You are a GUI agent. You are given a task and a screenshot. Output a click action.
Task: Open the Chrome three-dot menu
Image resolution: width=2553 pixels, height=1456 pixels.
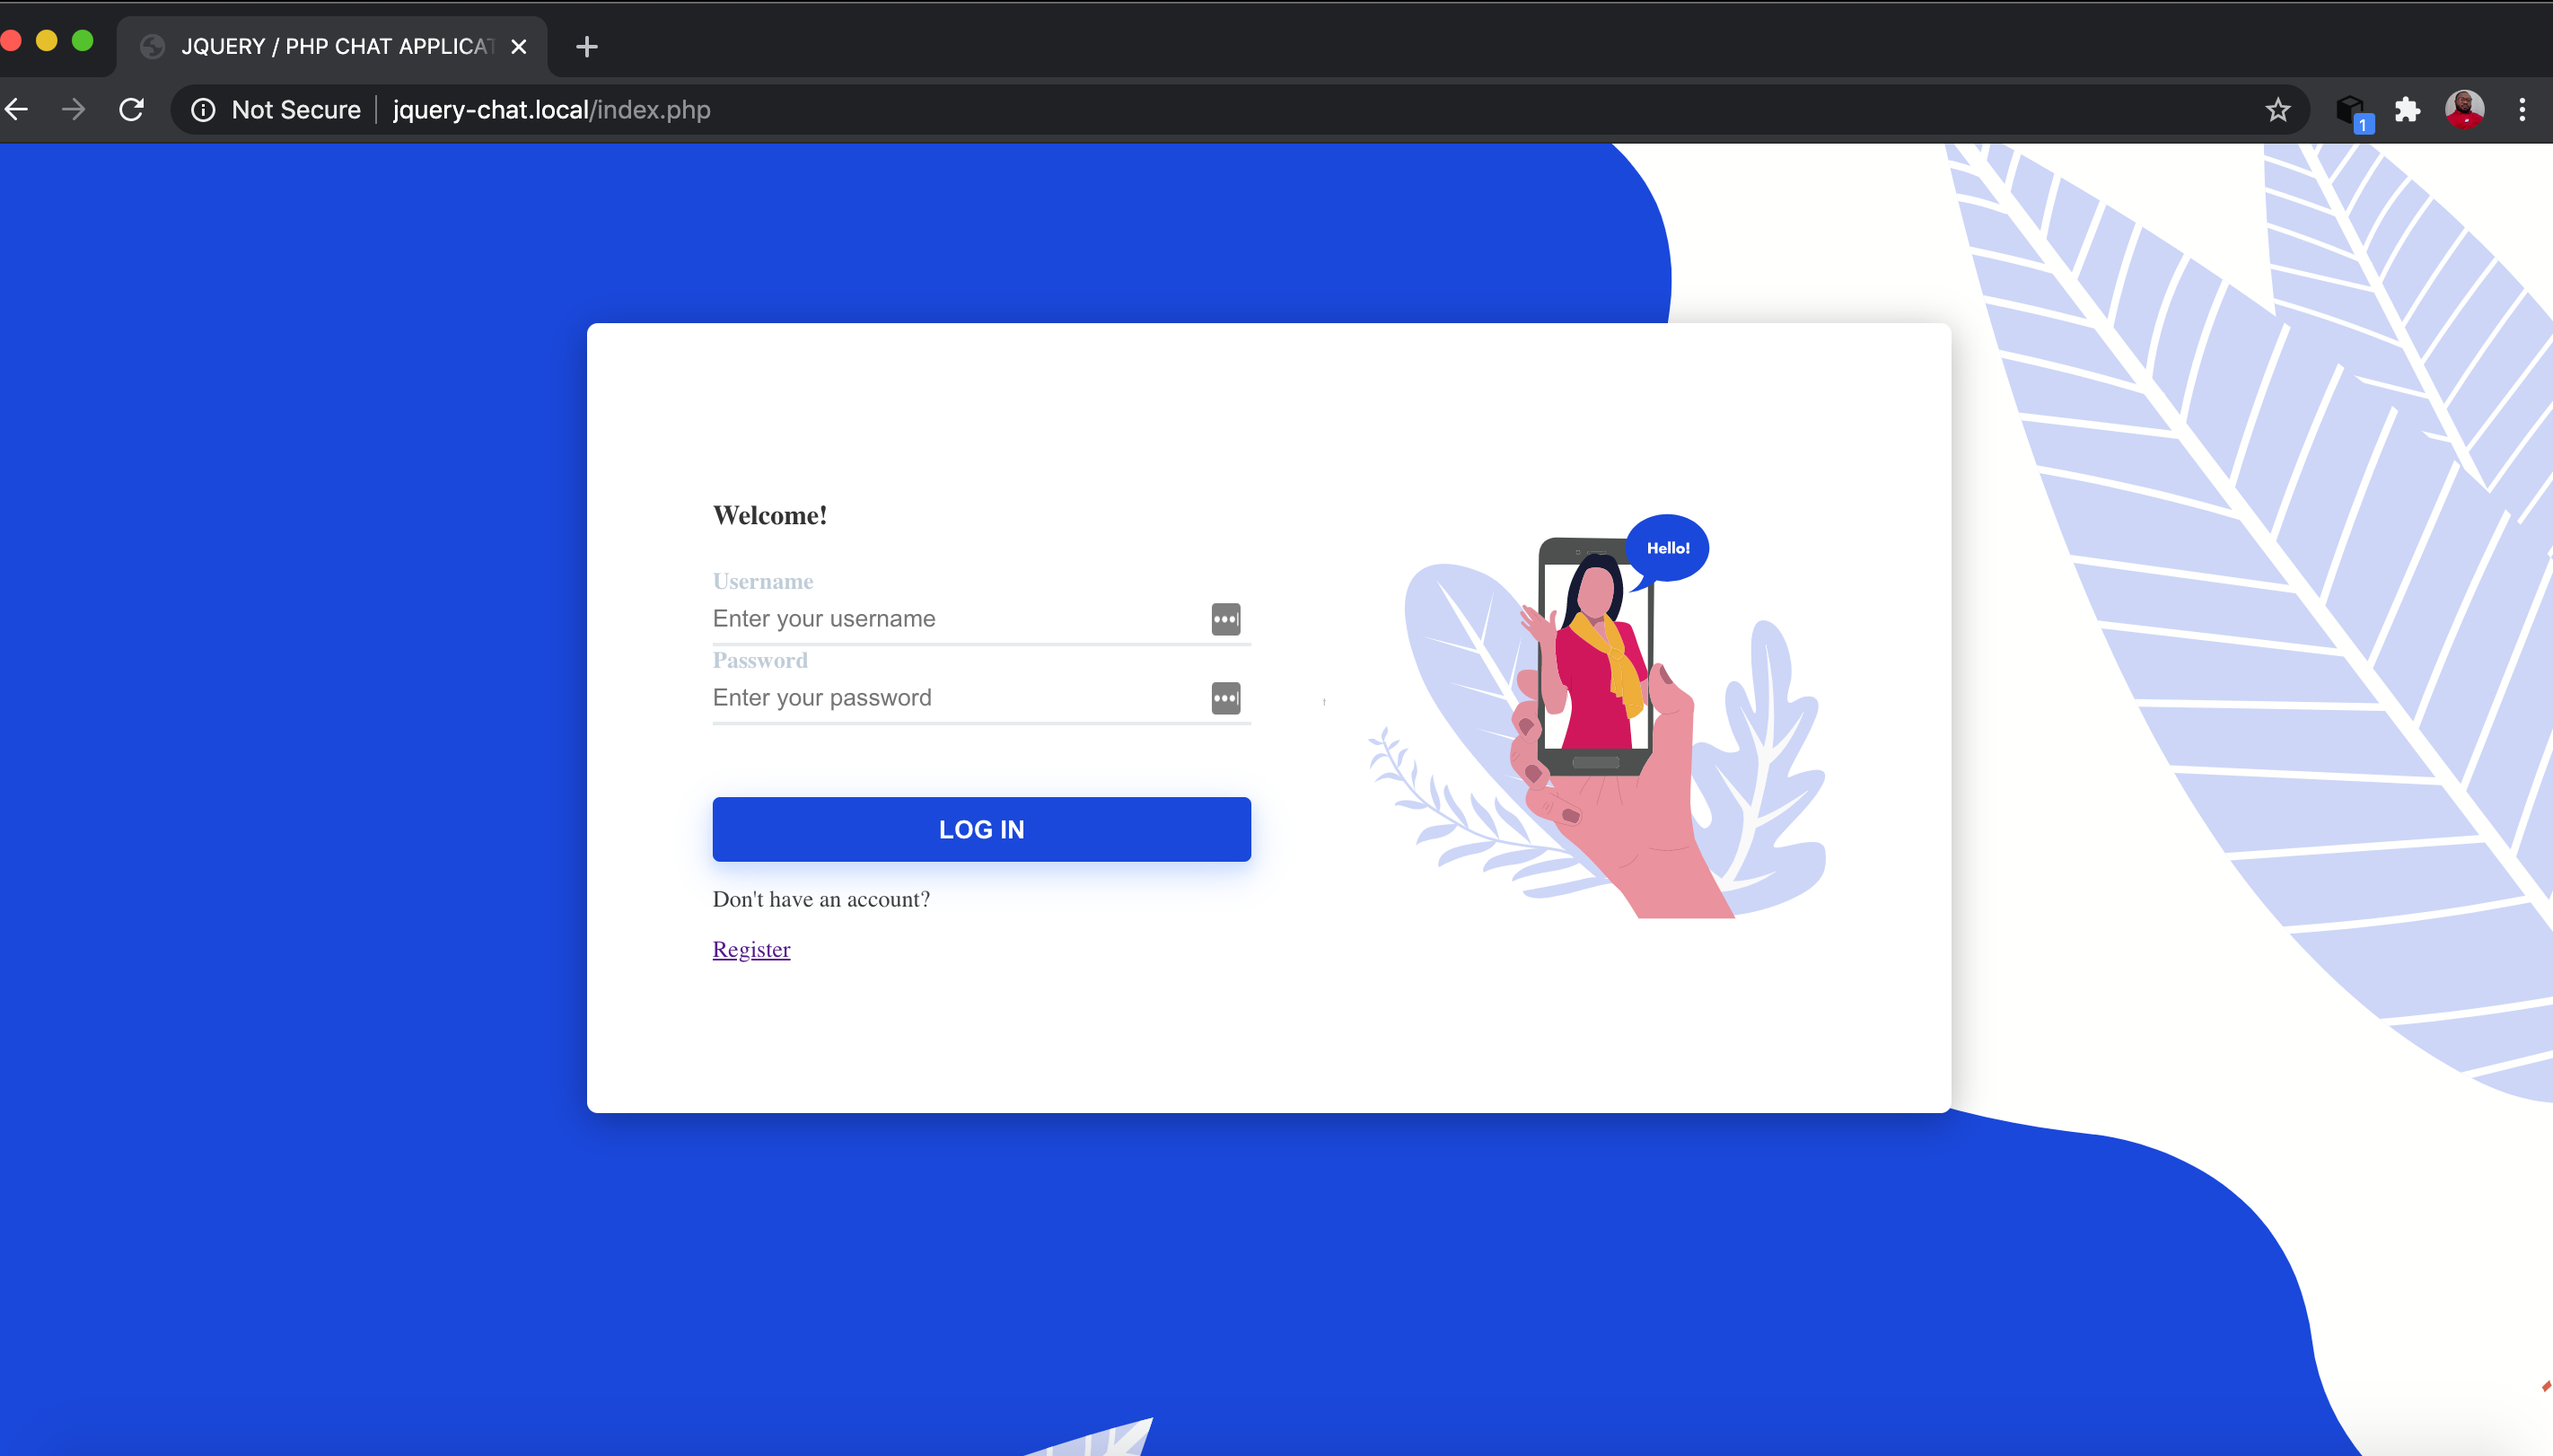tap(2522, 110)
